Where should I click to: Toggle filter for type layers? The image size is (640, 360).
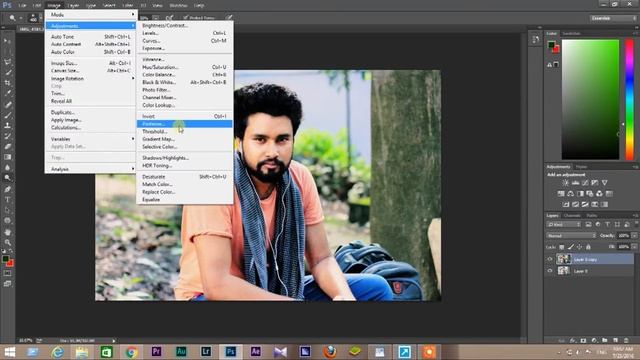click(x=607, y=224)
